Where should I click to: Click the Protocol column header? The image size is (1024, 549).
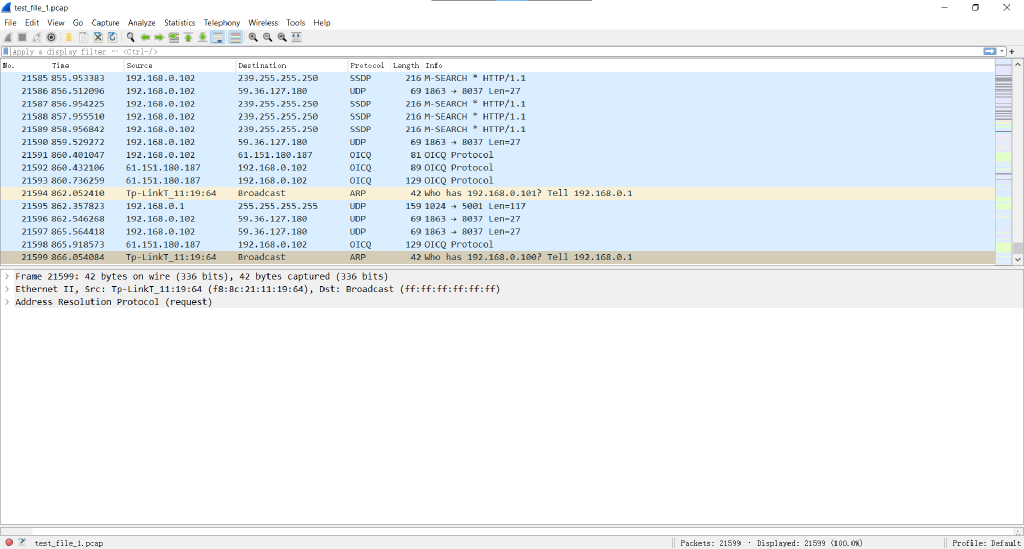(x=366, y=65)
